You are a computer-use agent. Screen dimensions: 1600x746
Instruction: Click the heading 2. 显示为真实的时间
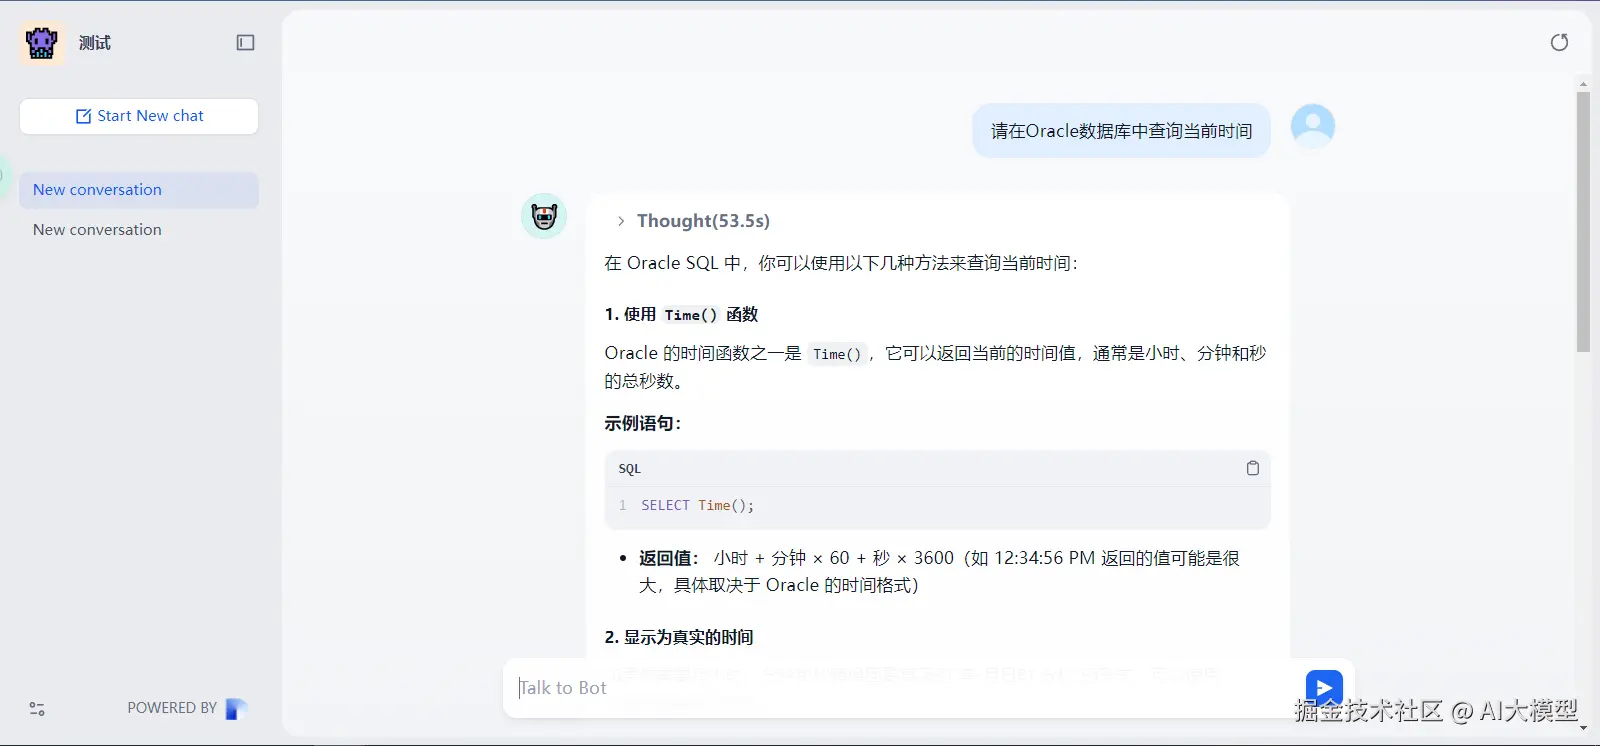[x=679, y=637]
